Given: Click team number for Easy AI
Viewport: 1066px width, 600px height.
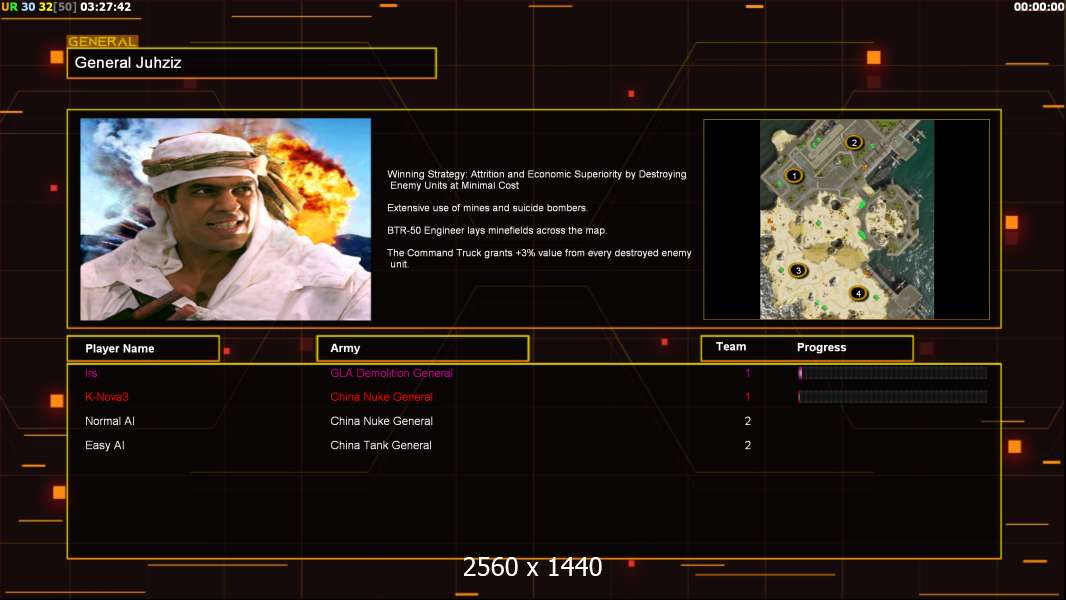Looking at the screenshot, I should 748,445.
